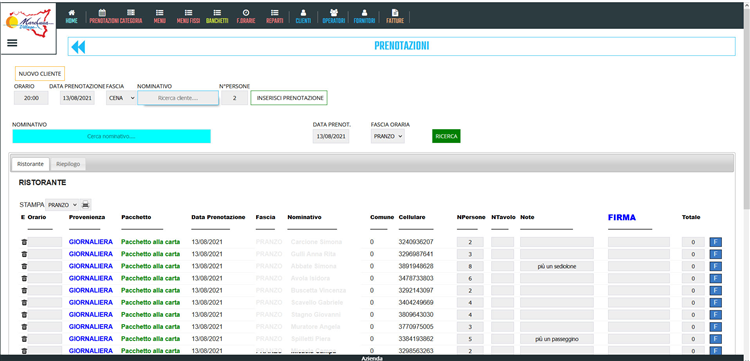Screen dimensions: 750x361
Task: Click Orario field in phone 3292143097 row
Action: pos(44,291)
